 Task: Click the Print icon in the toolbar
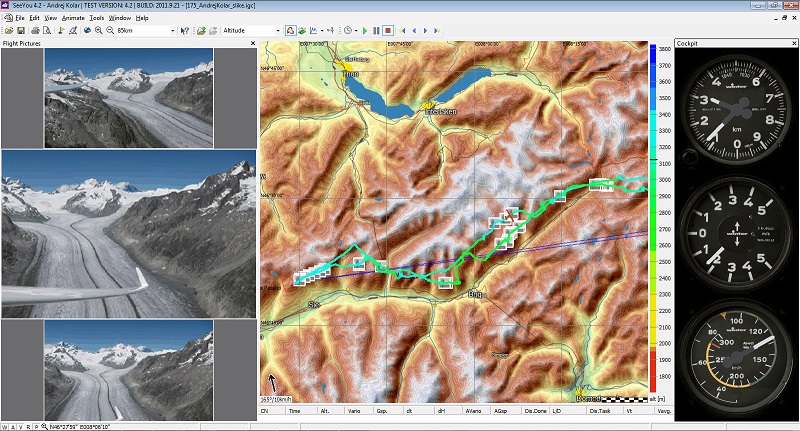[x=34, y=31]
